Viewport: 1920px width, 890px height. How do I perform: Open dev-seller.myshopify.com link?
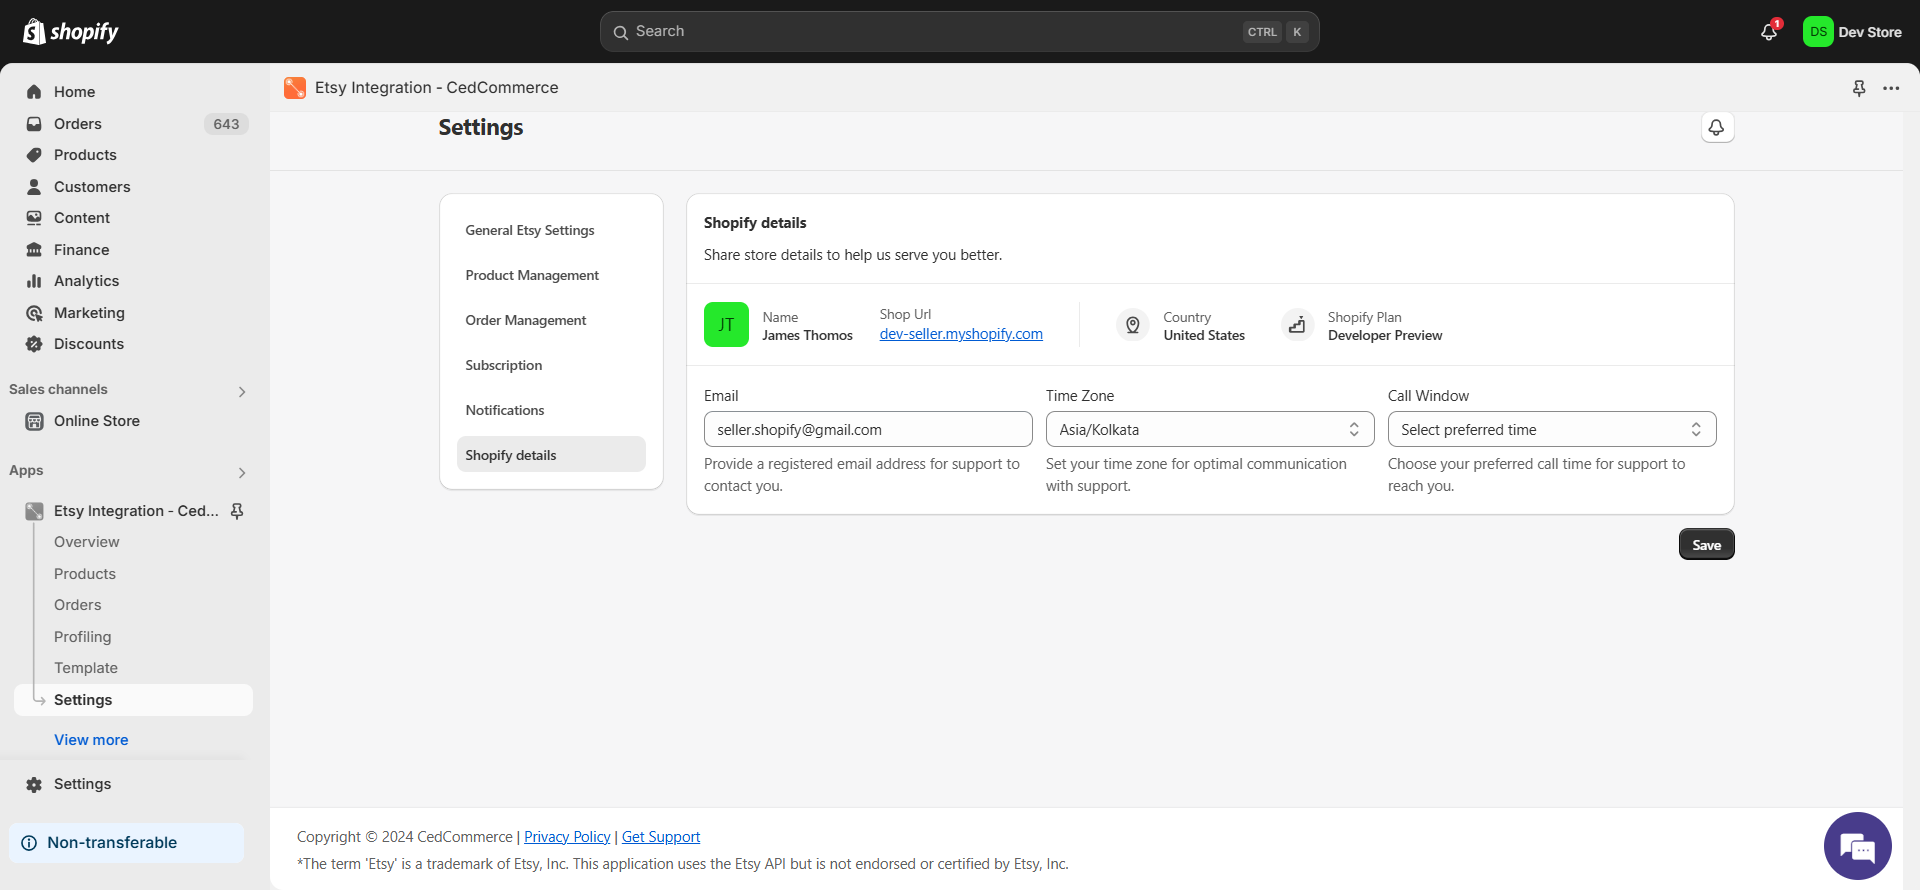961,334
